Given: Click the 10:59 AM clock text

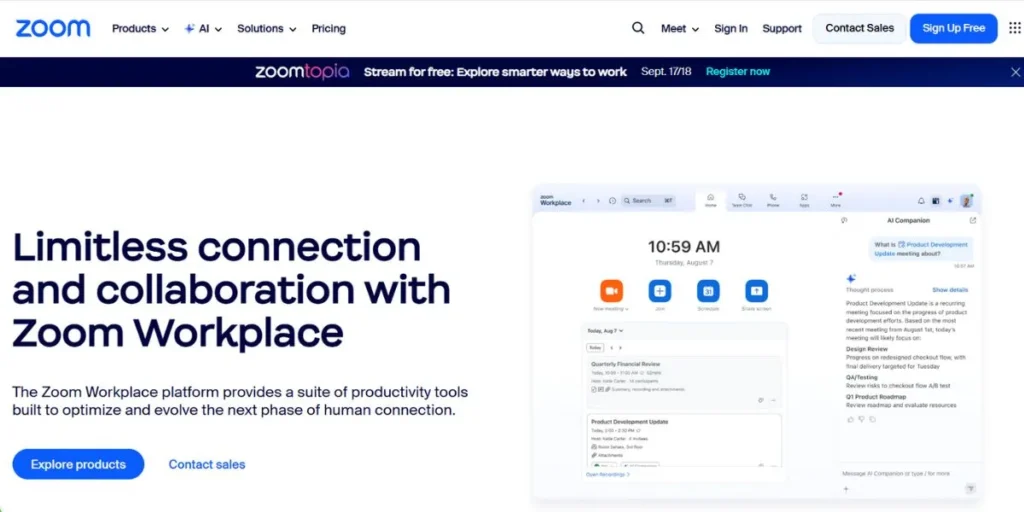Looking at the screenshot, I should point(684,247).
